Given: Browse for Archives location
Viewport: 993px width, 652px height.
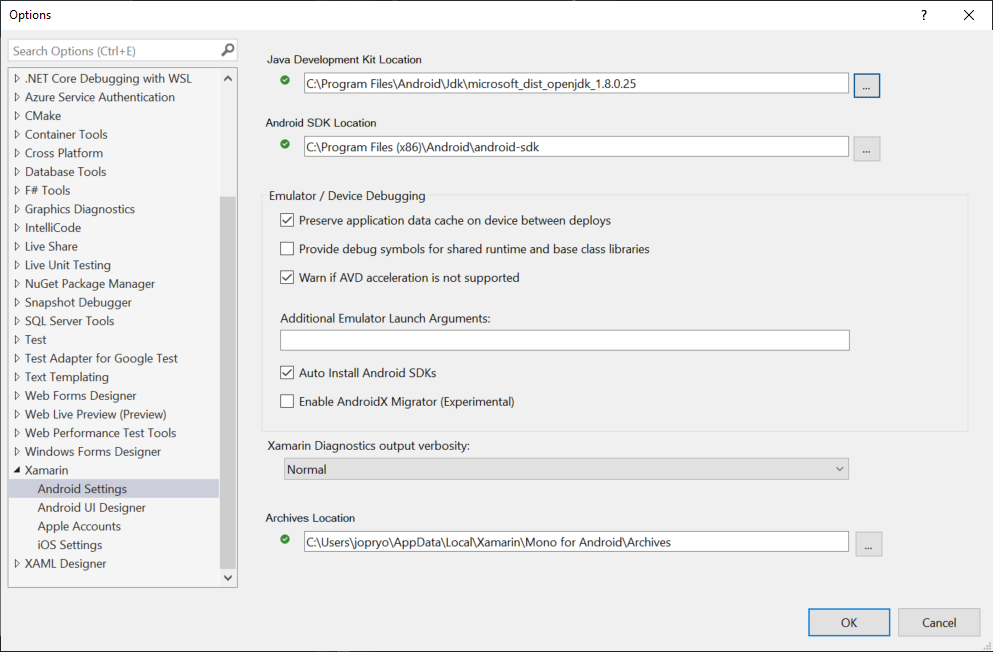Looking at the screenshot, I should [x=868, y=544].
